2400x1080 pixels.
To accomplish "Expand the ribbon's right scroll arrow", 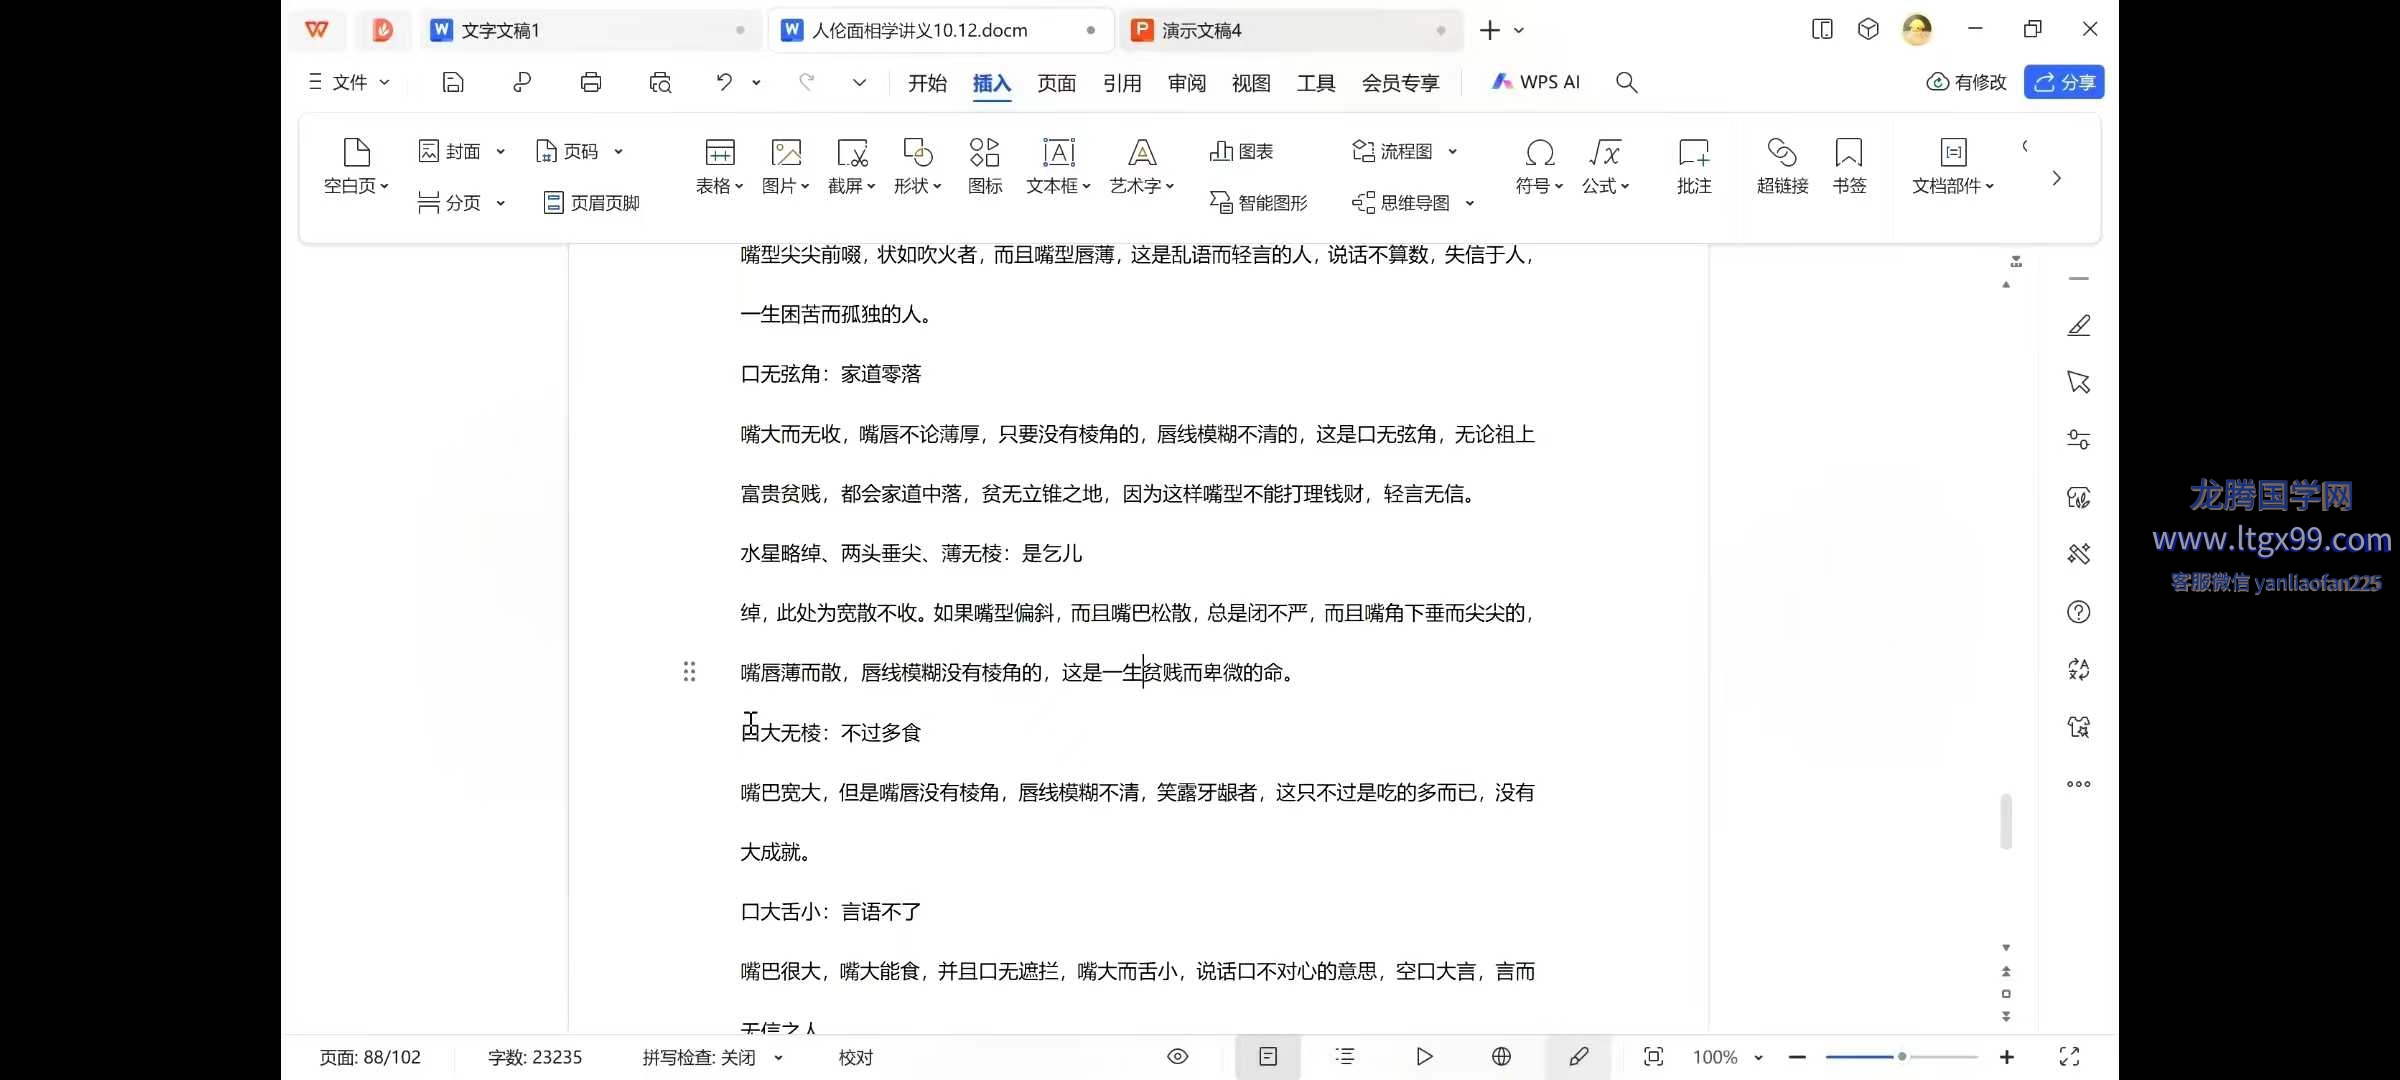I will pos(2056,178).
